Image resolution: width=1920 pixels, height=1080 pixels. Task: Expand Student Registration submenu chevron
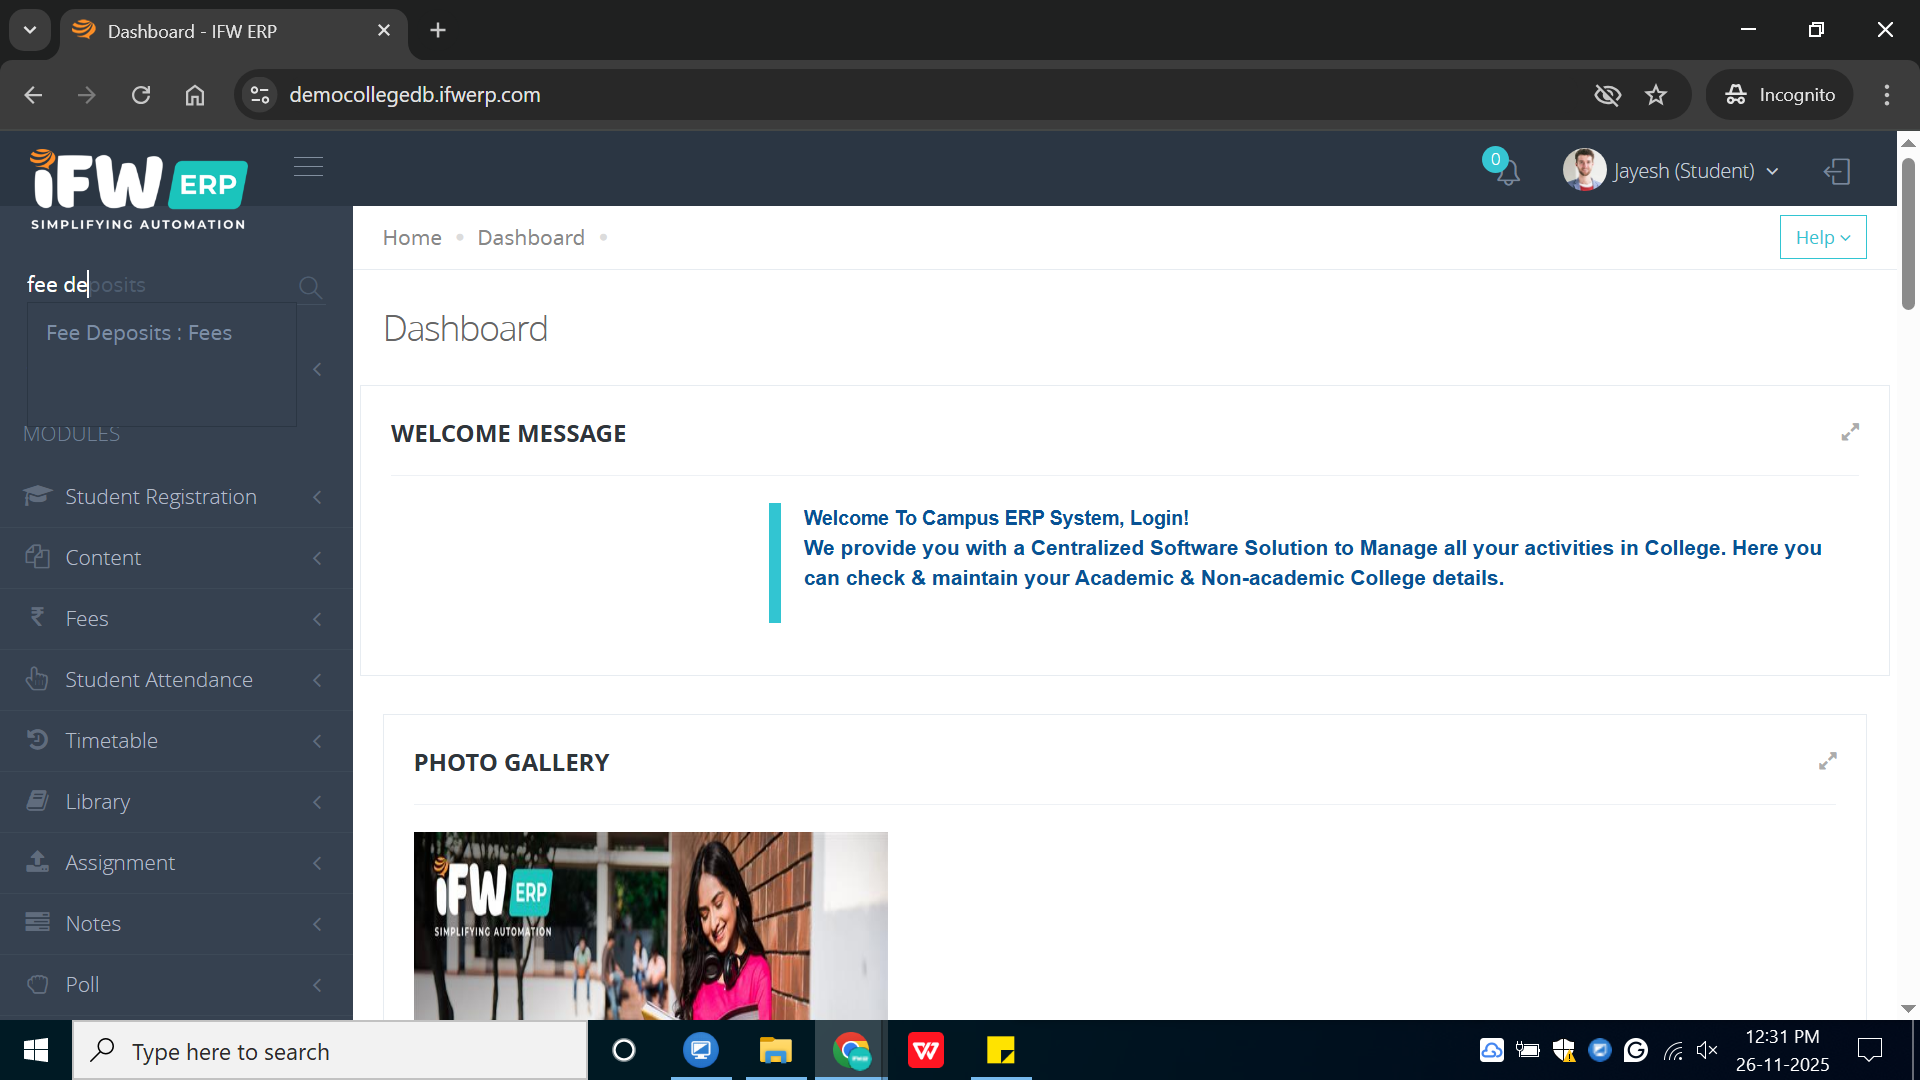(318, 497)
